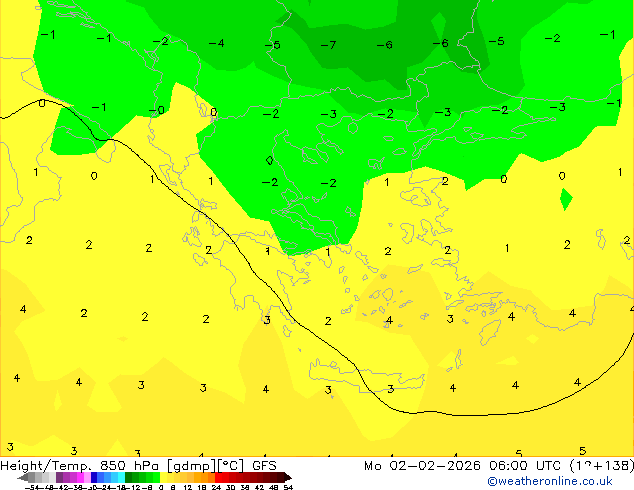Click the dark green swatch in the legend
Viewport: 634px width, 490px height.
129,477
